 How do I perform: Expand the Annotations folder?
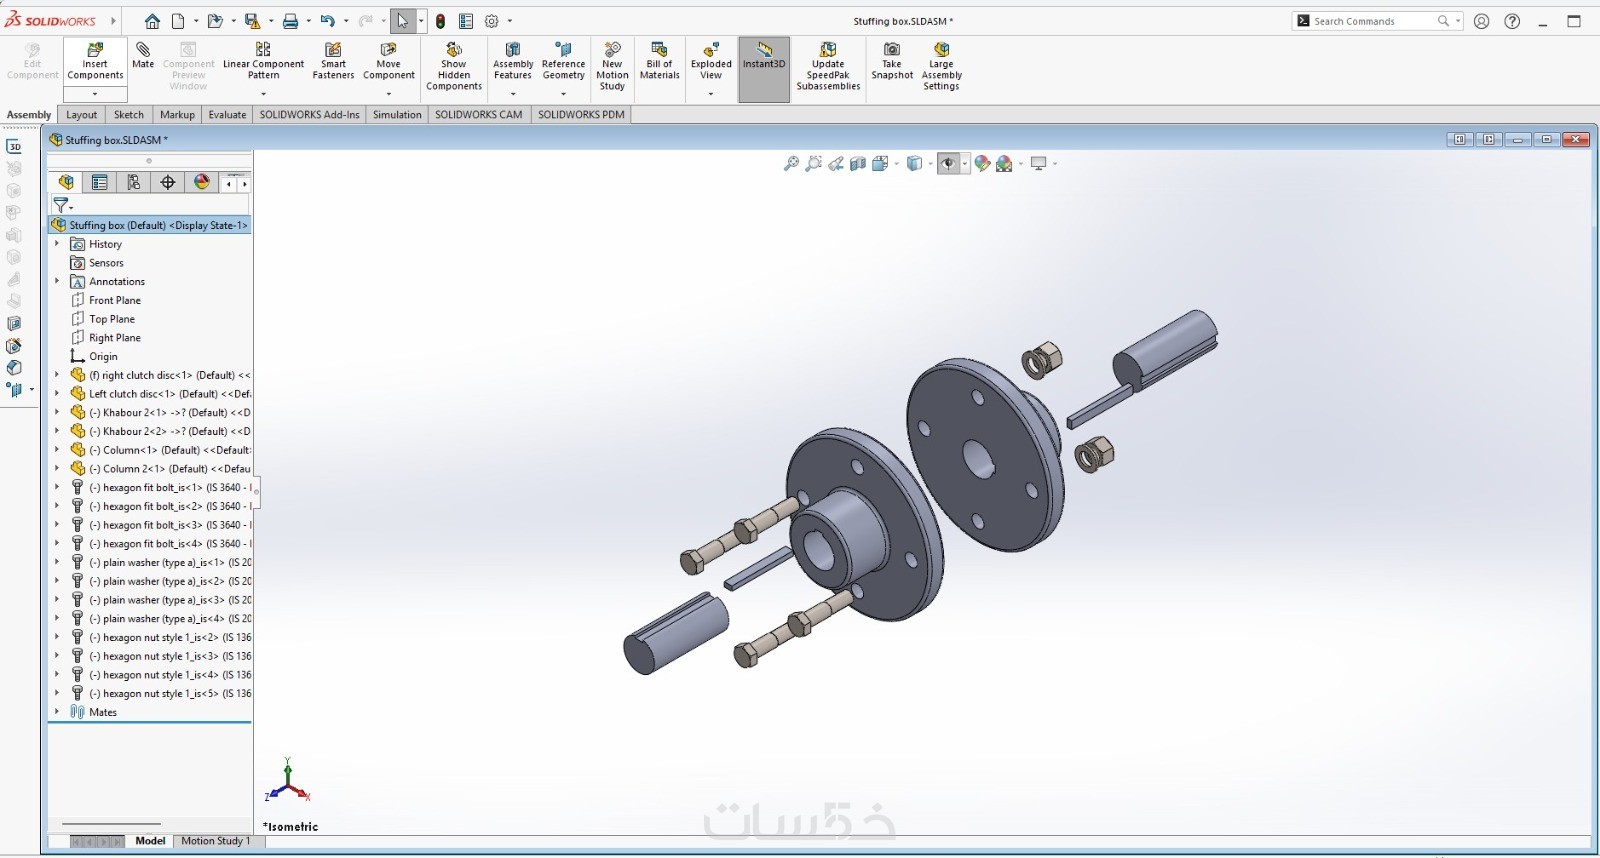57,281
